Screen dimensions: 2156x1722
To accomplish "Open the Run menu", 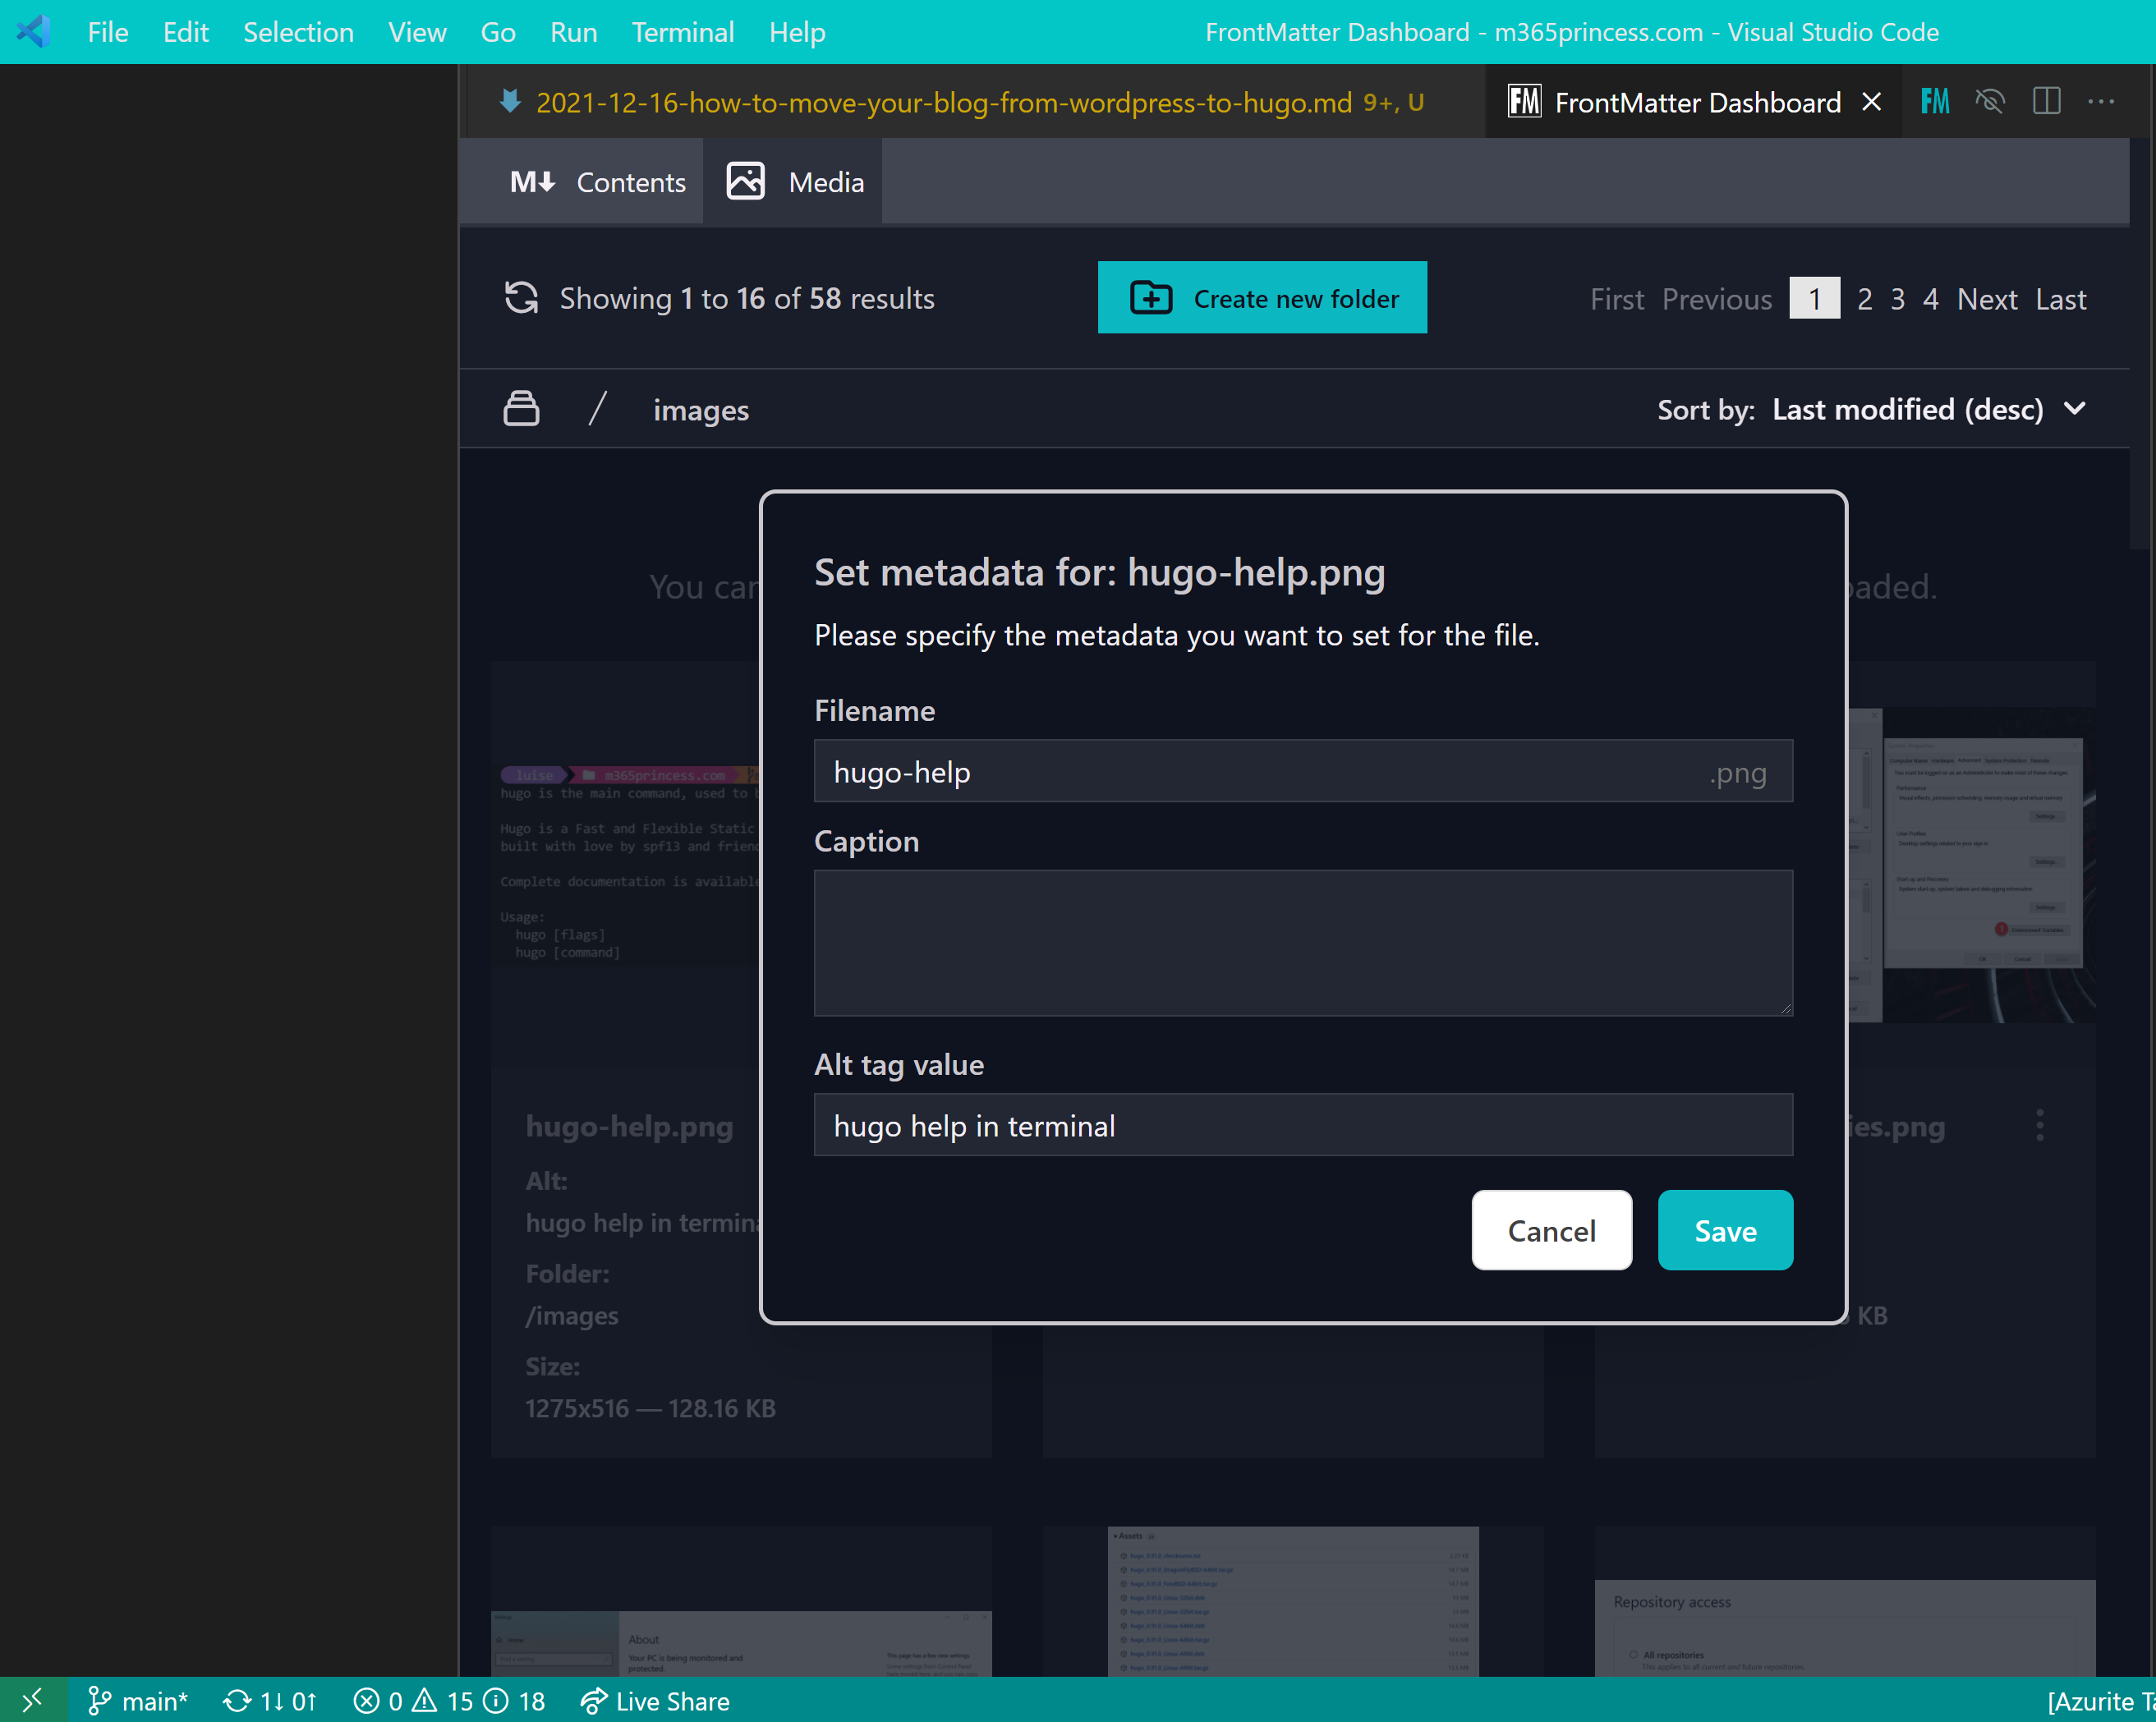I will 574,32.
